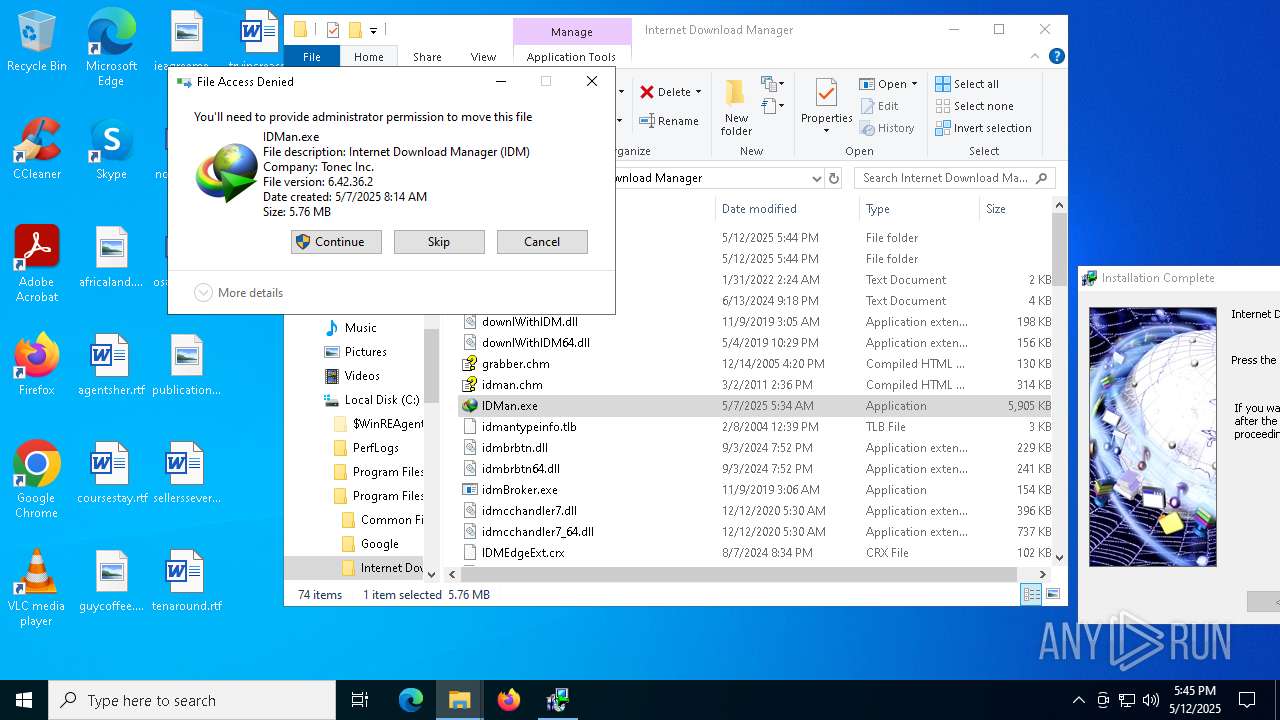This screenshot has width=1280, height=720.
Task: Click the Windows Start button
Action: pos(24,700)
